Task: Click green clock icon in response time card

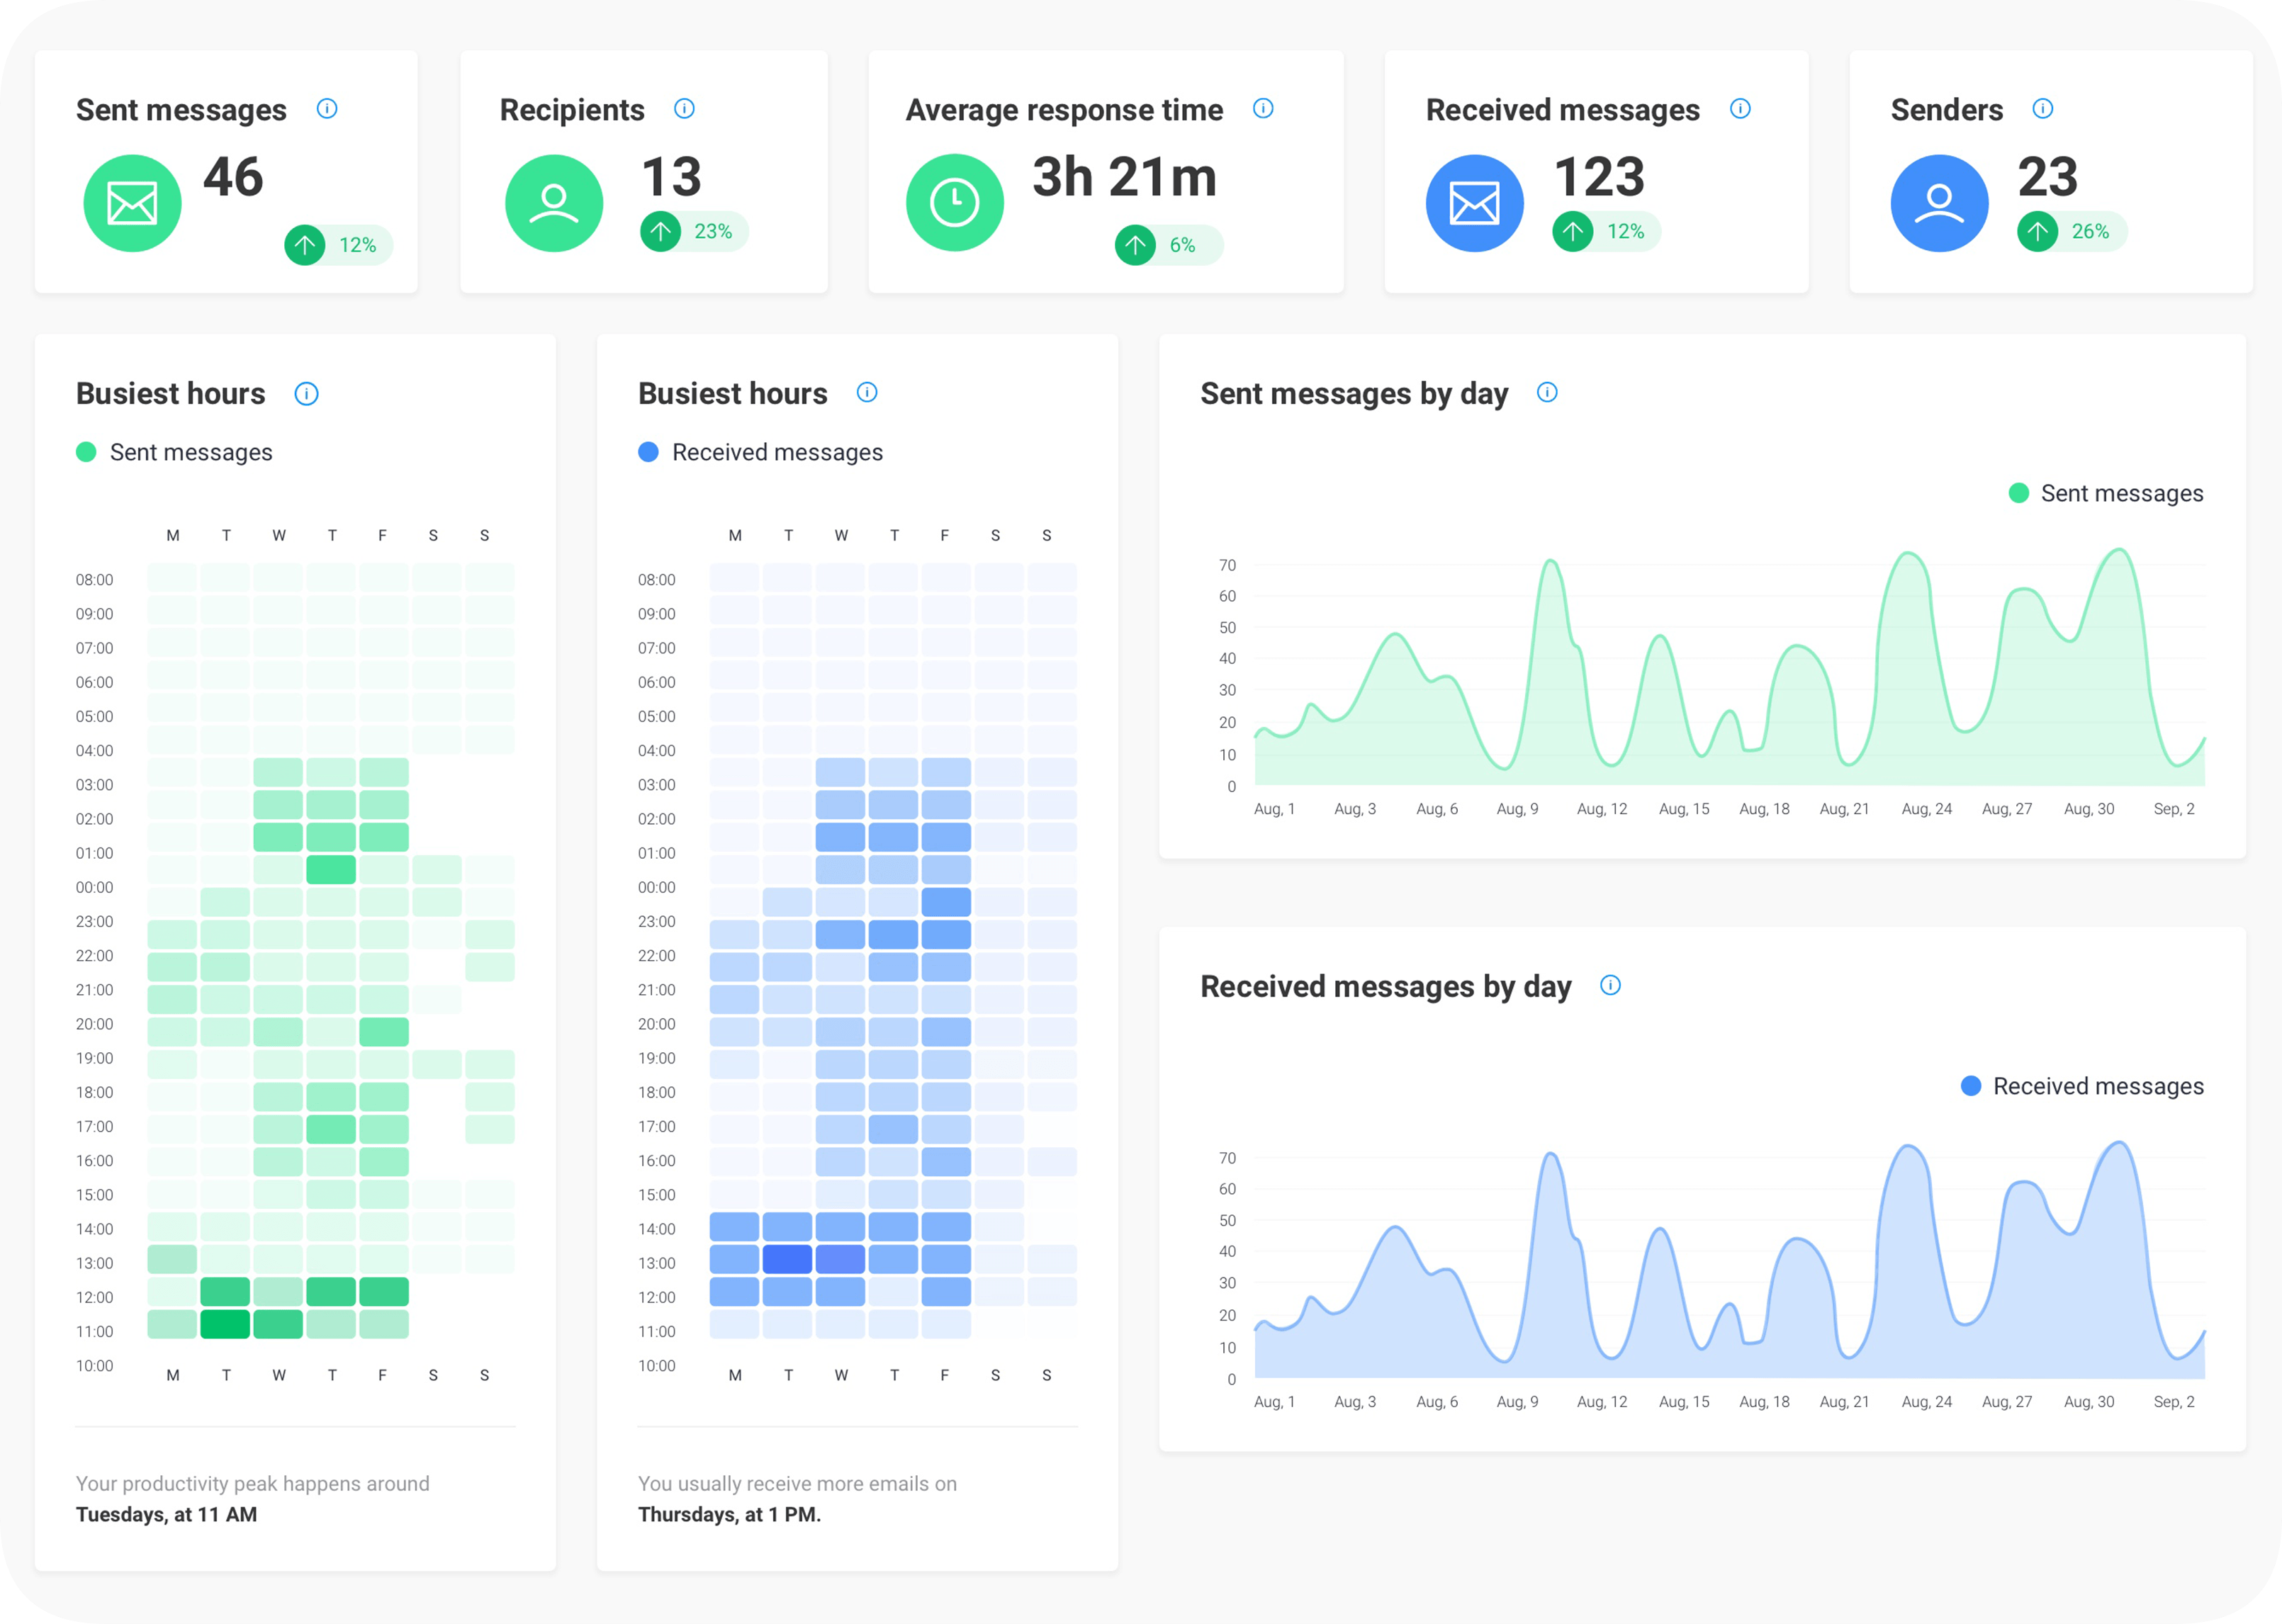Action: (x=954, y=203)
